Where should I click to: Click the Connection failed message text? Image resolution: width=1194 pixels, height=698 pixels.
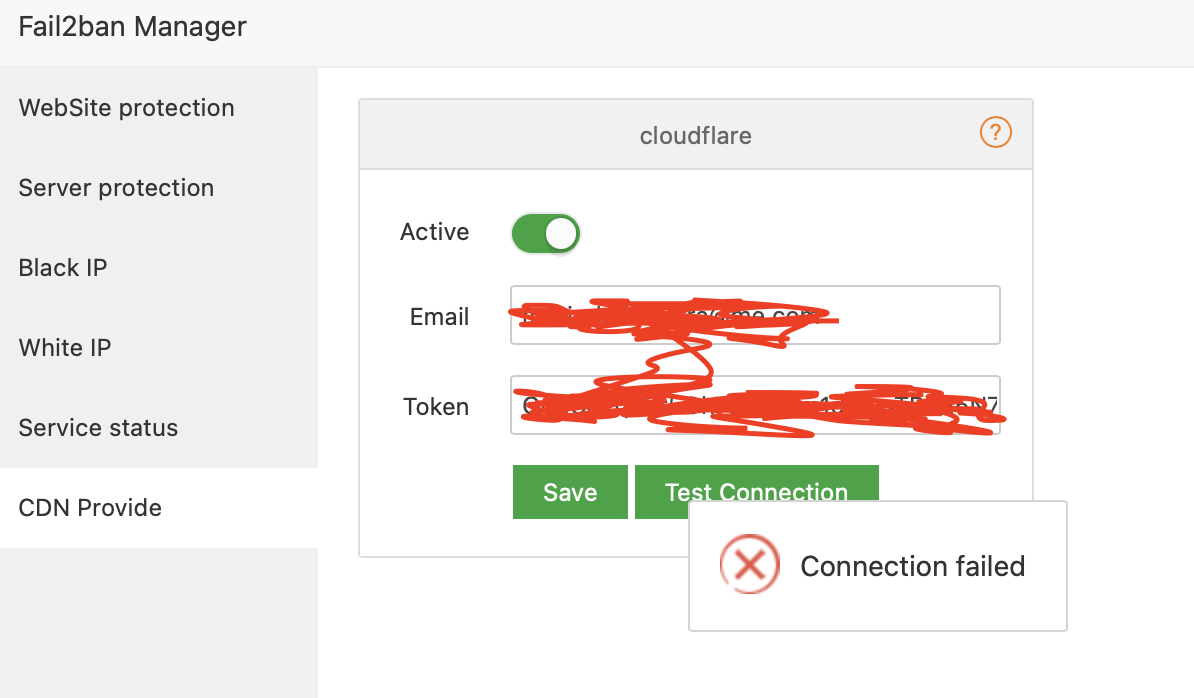click(911, 565)
